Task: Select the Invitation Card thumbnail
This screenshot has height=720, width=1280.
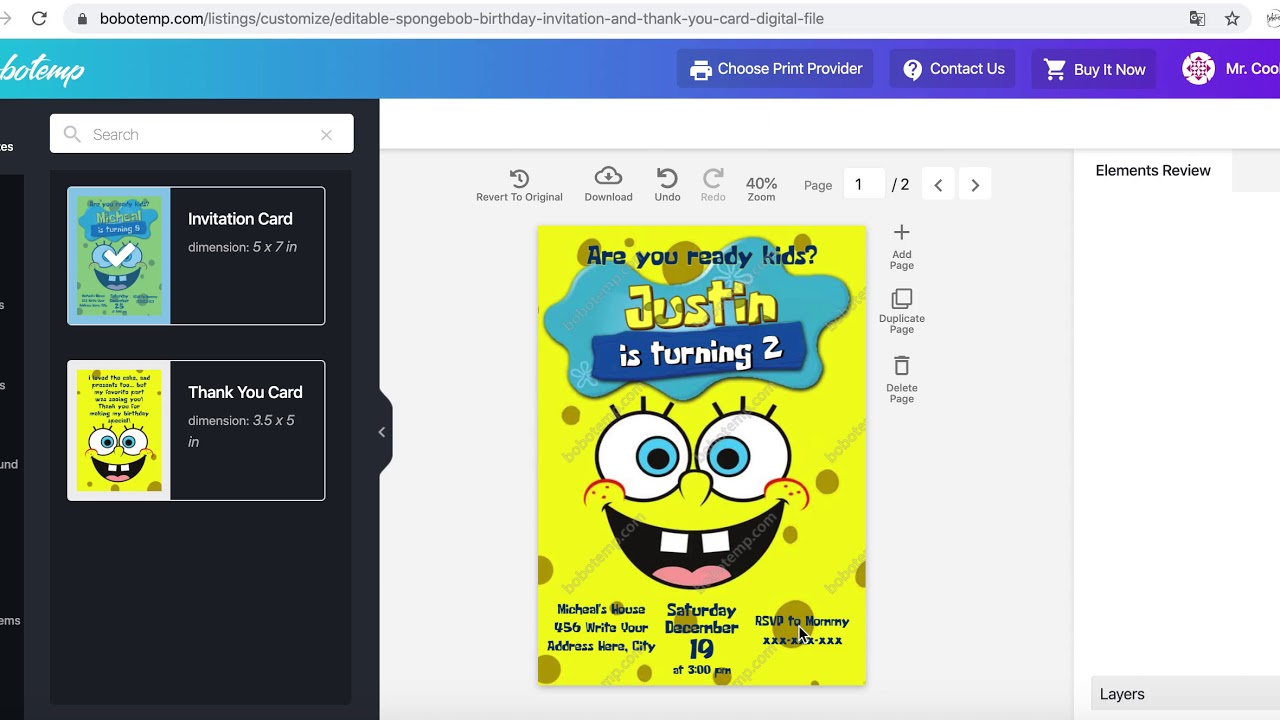Action: pos(119,256)
